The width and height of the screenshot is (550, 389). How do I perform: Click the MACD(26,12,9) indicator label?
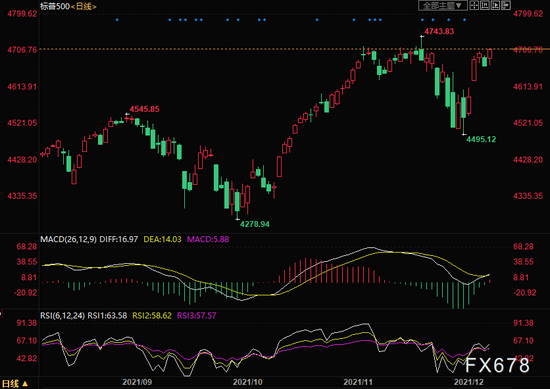point(68,239)
